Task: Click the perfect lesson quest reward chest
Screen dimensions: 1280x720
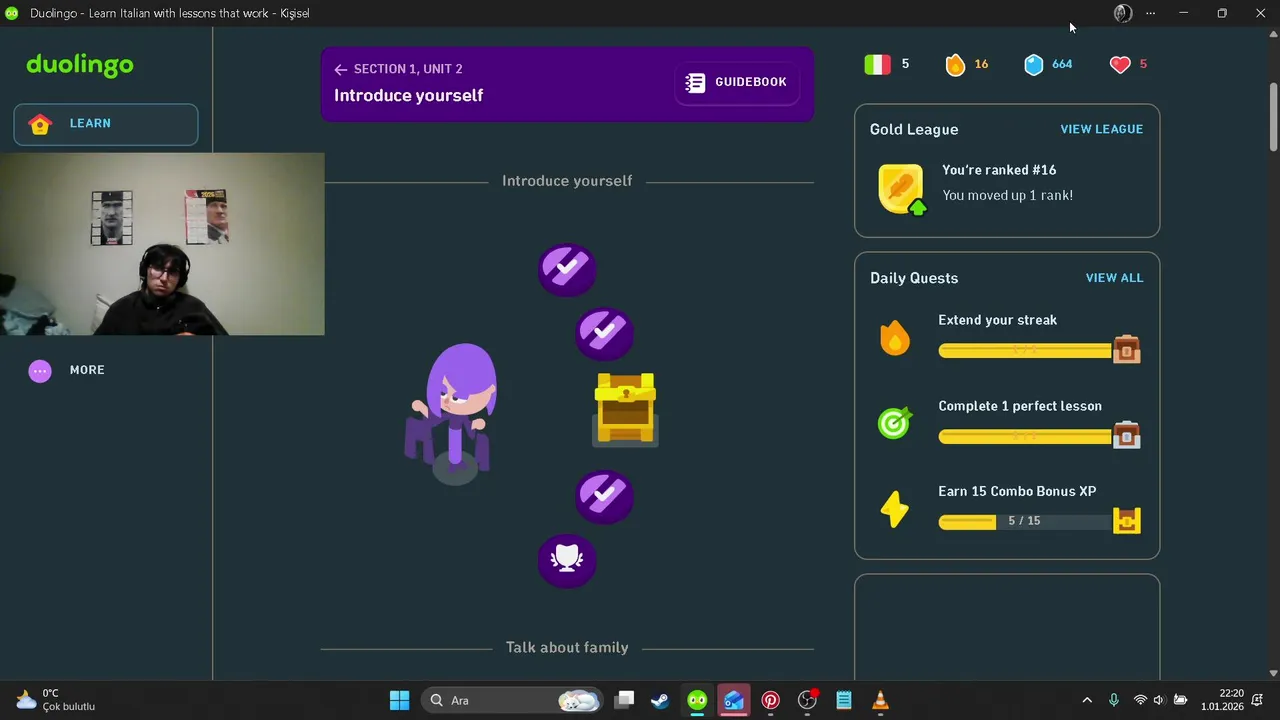Action: point(1126,435)
